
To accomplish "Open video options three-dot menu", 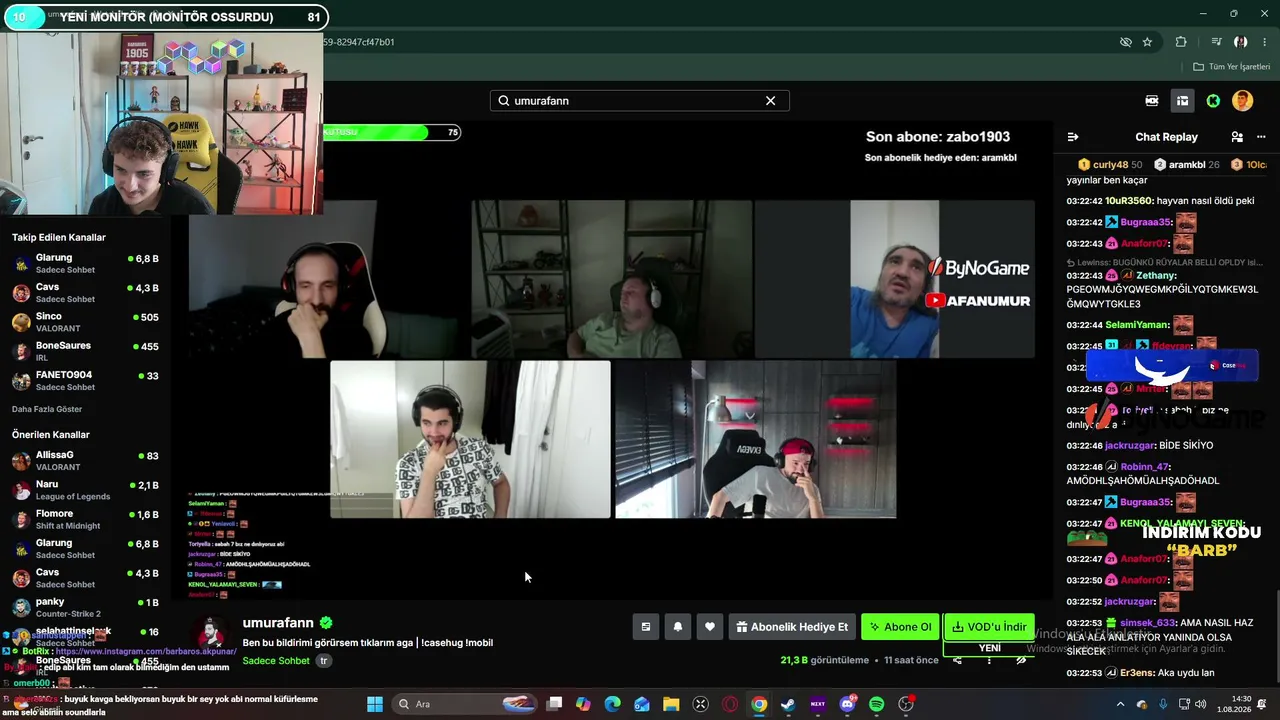I will pos(989,660).
